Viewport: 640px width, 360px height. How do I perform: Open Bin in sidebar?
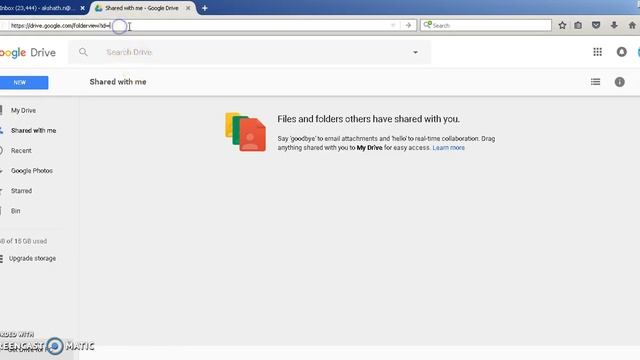point(16,211)
